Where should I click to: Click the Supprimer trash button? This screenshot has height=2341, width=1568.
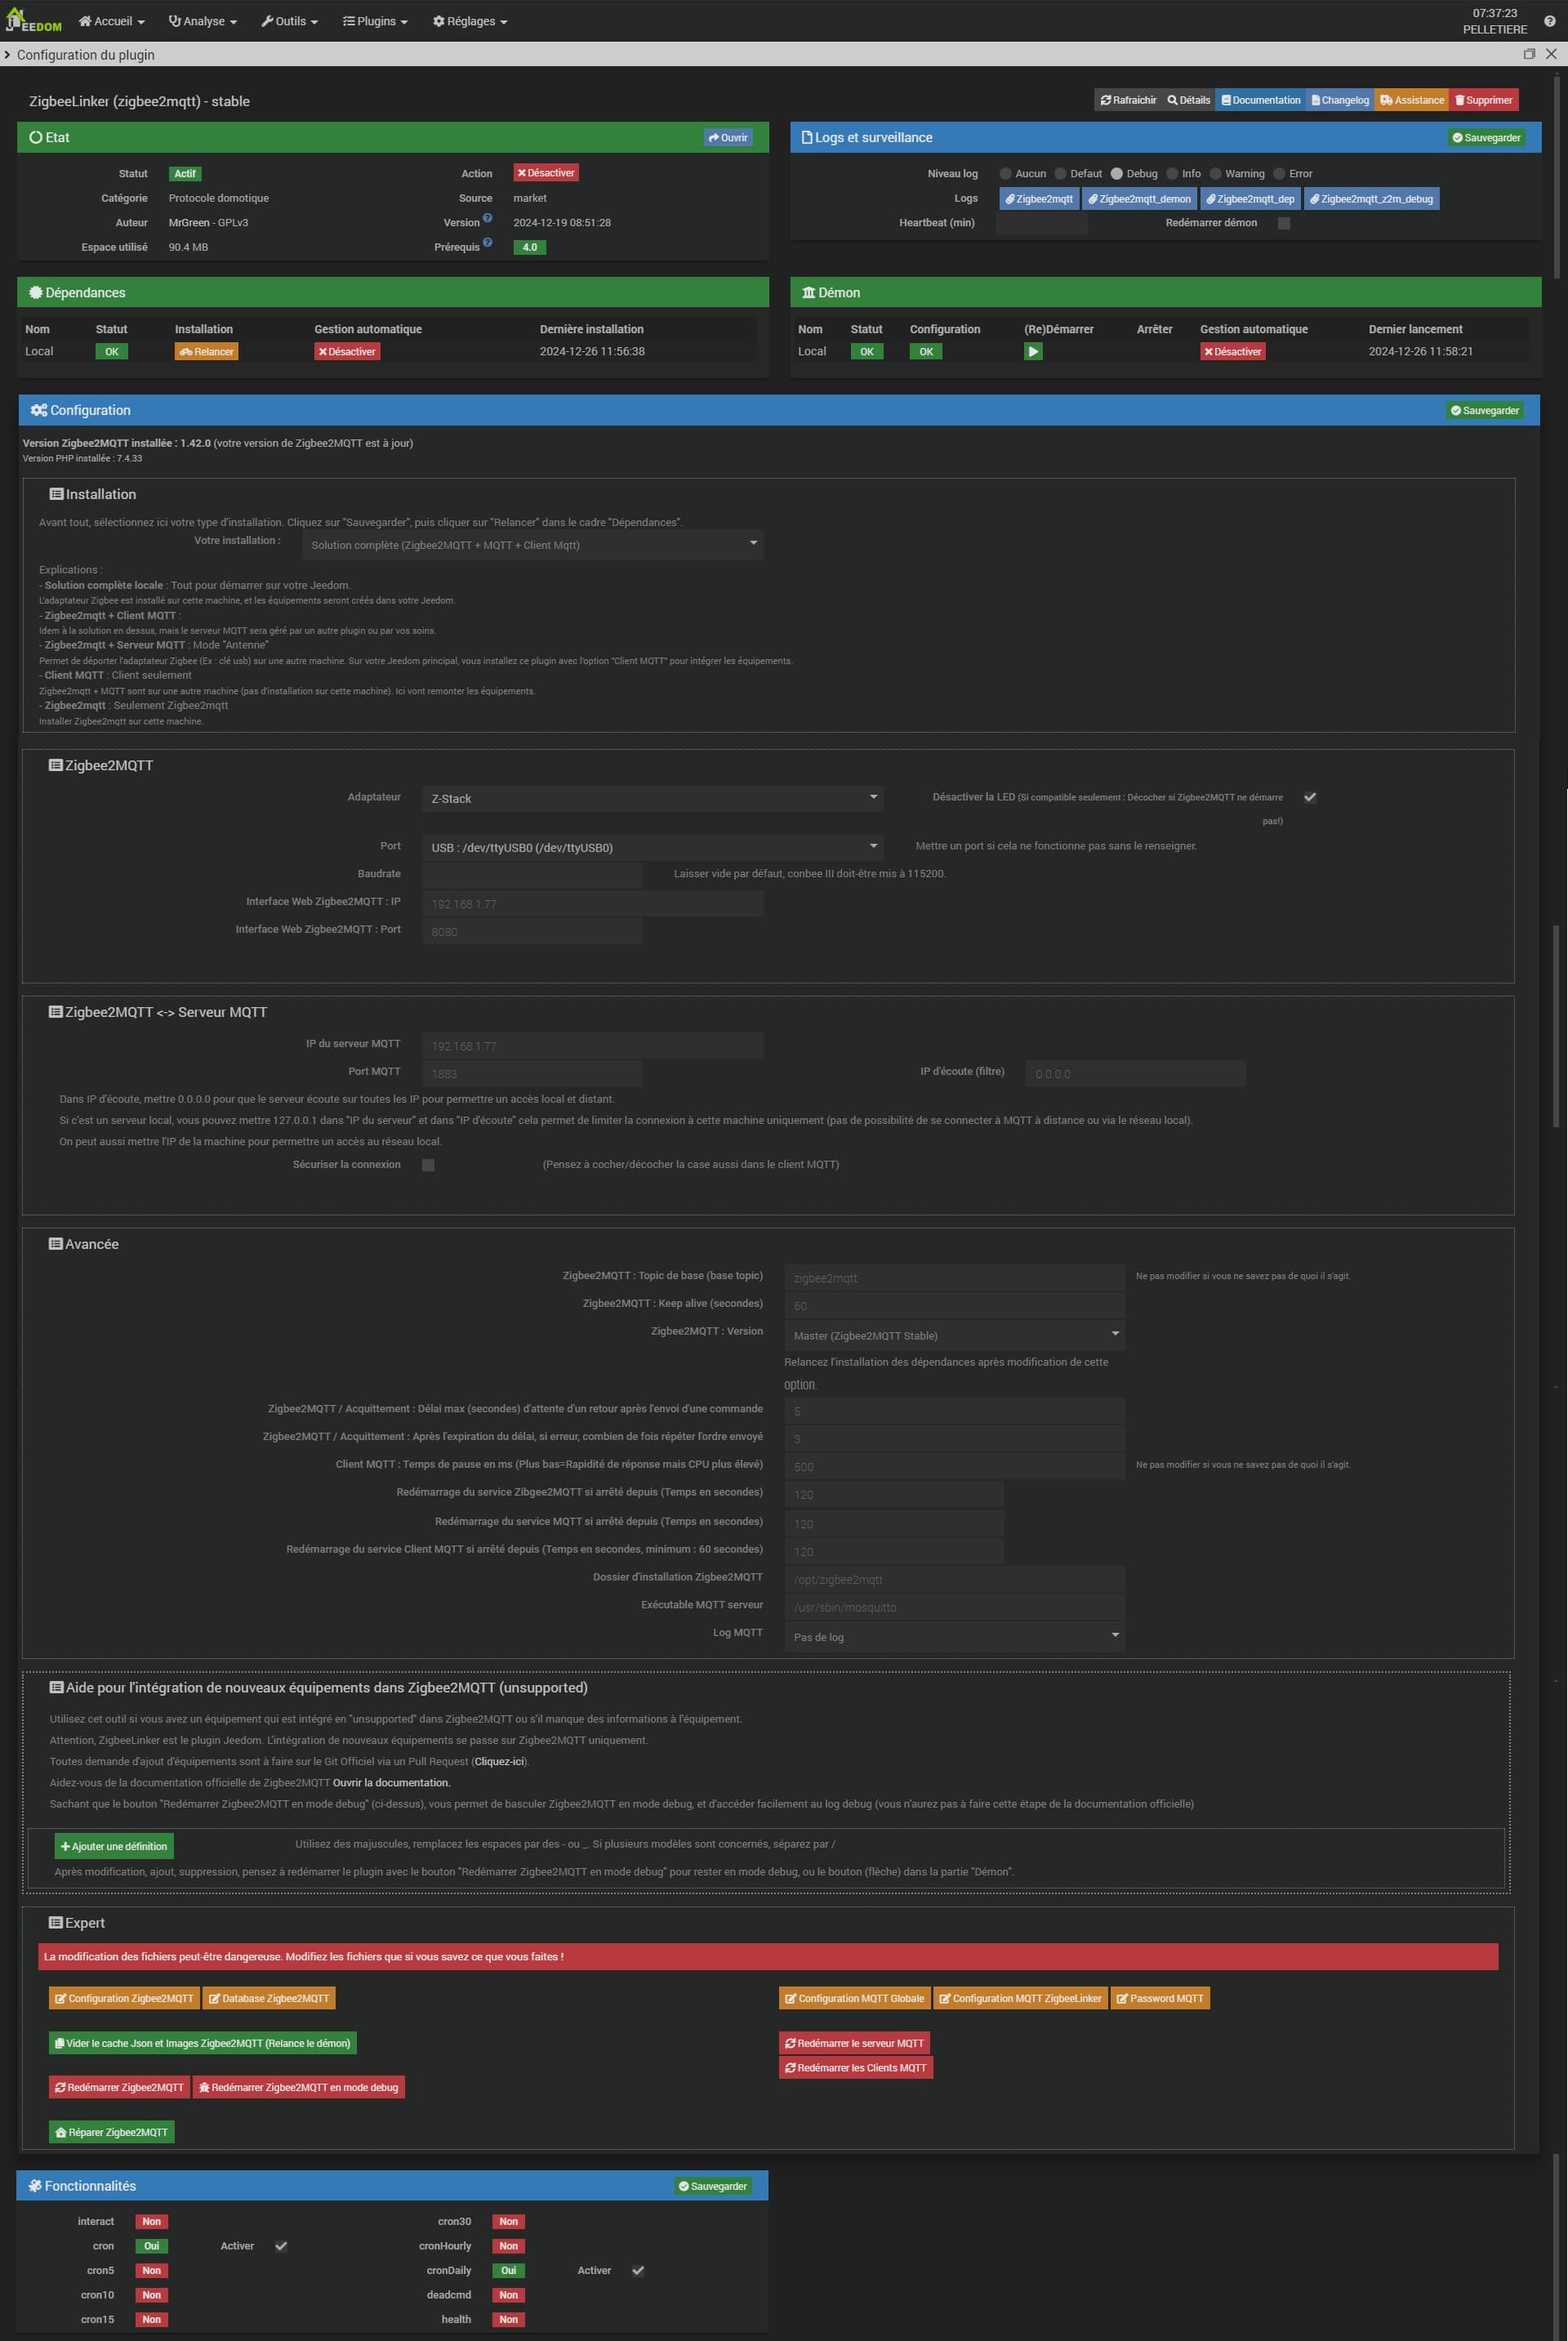pos(1483,100)
